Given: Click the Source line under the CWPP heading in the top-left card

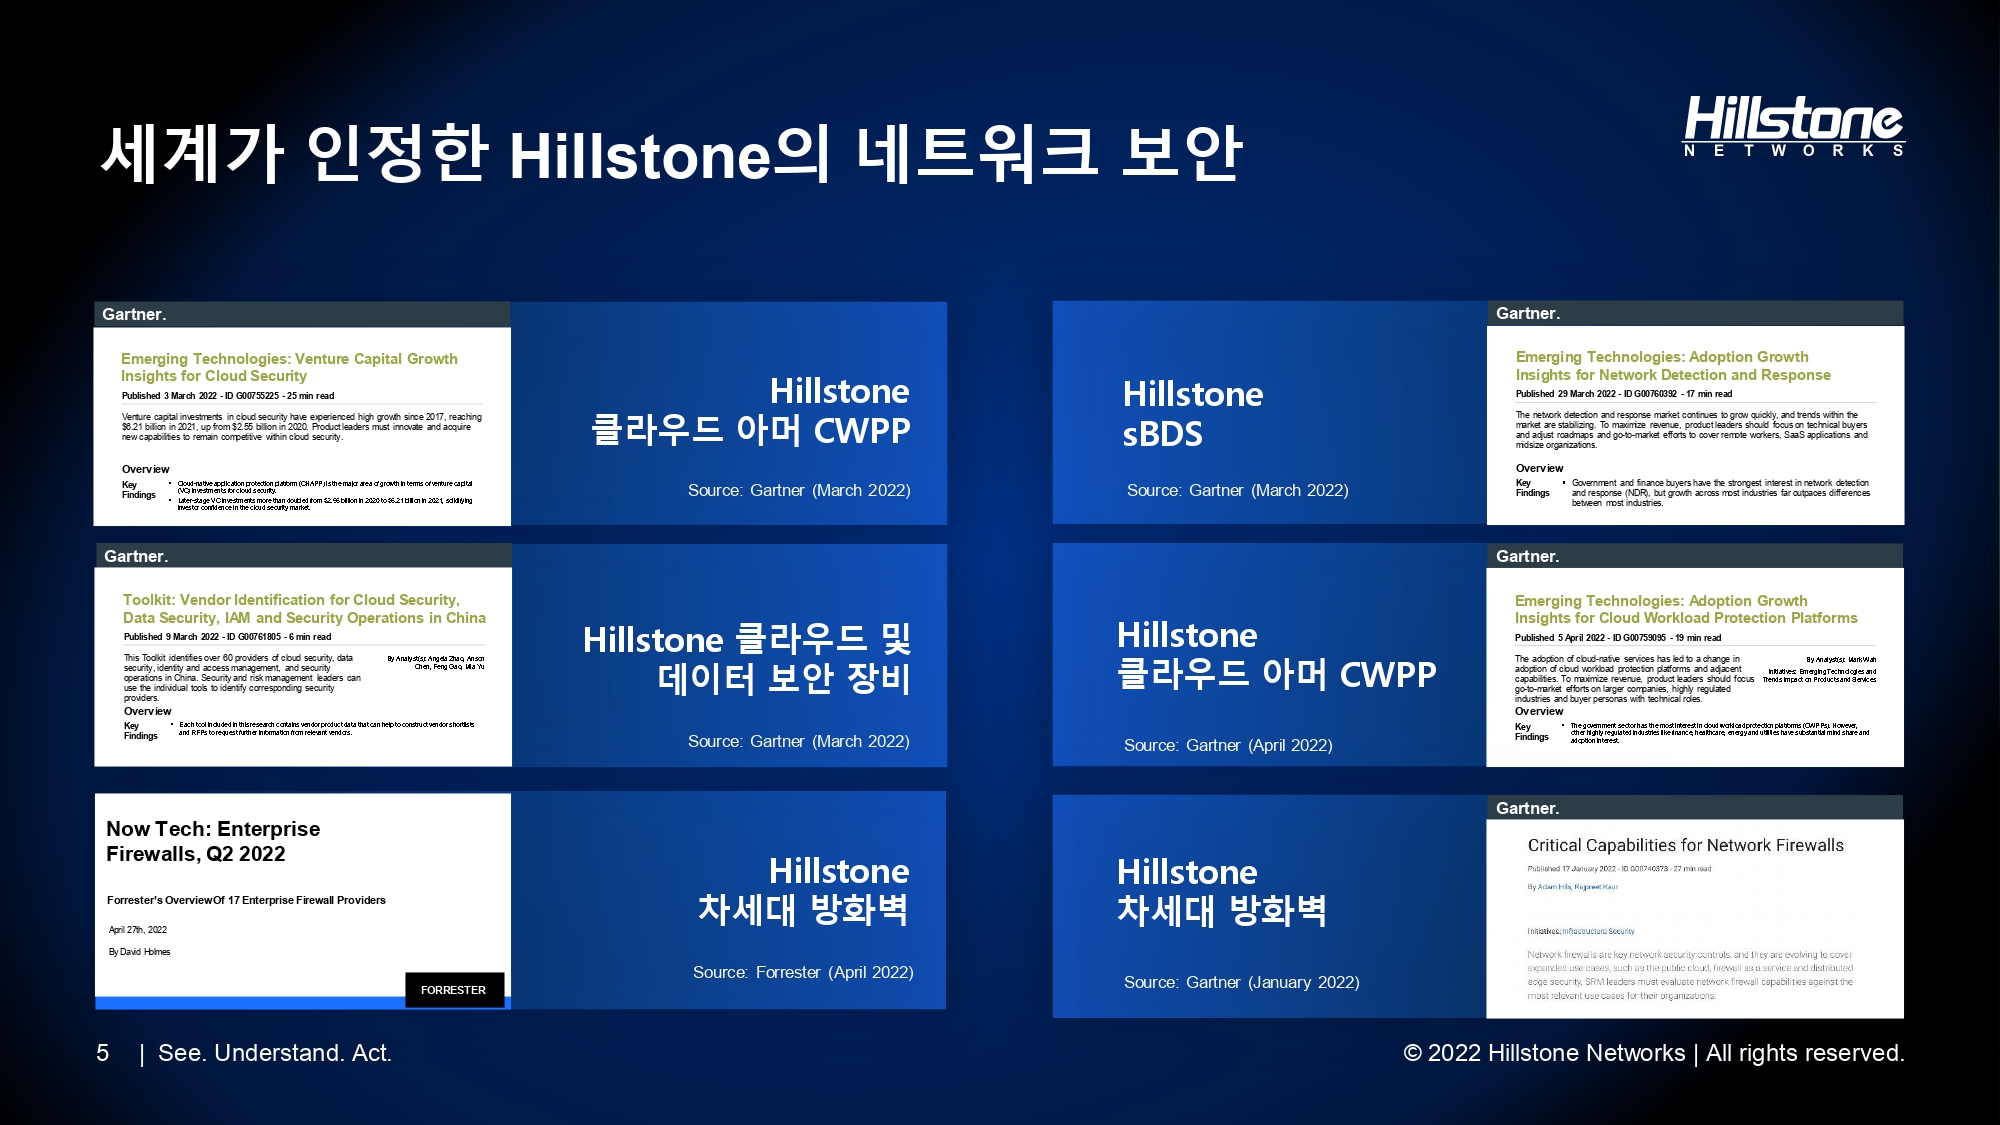Looking at the screenshot, I should 799,490.
